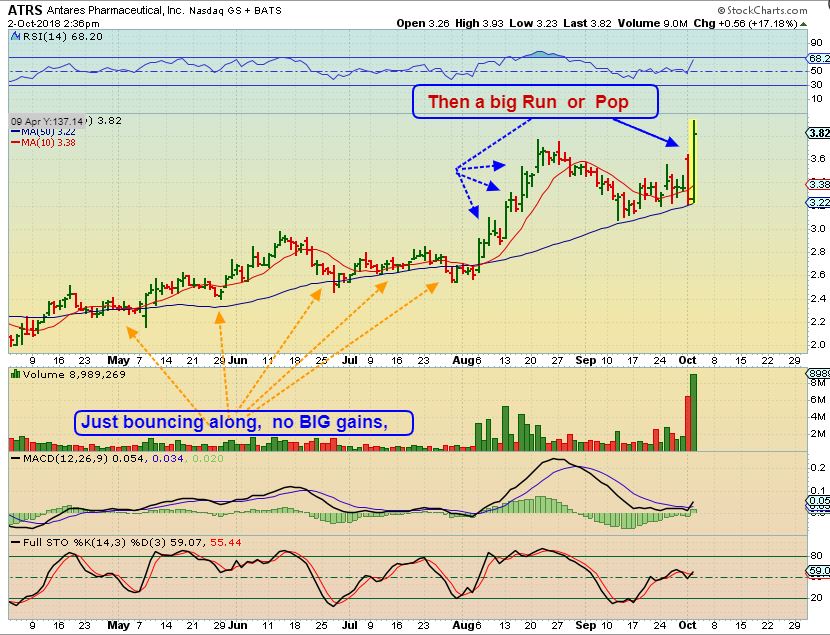The image size is (830, 635).
Task: Click the Last 3.82 value in header
Action: pyautogui.click(x=587, y=24)
